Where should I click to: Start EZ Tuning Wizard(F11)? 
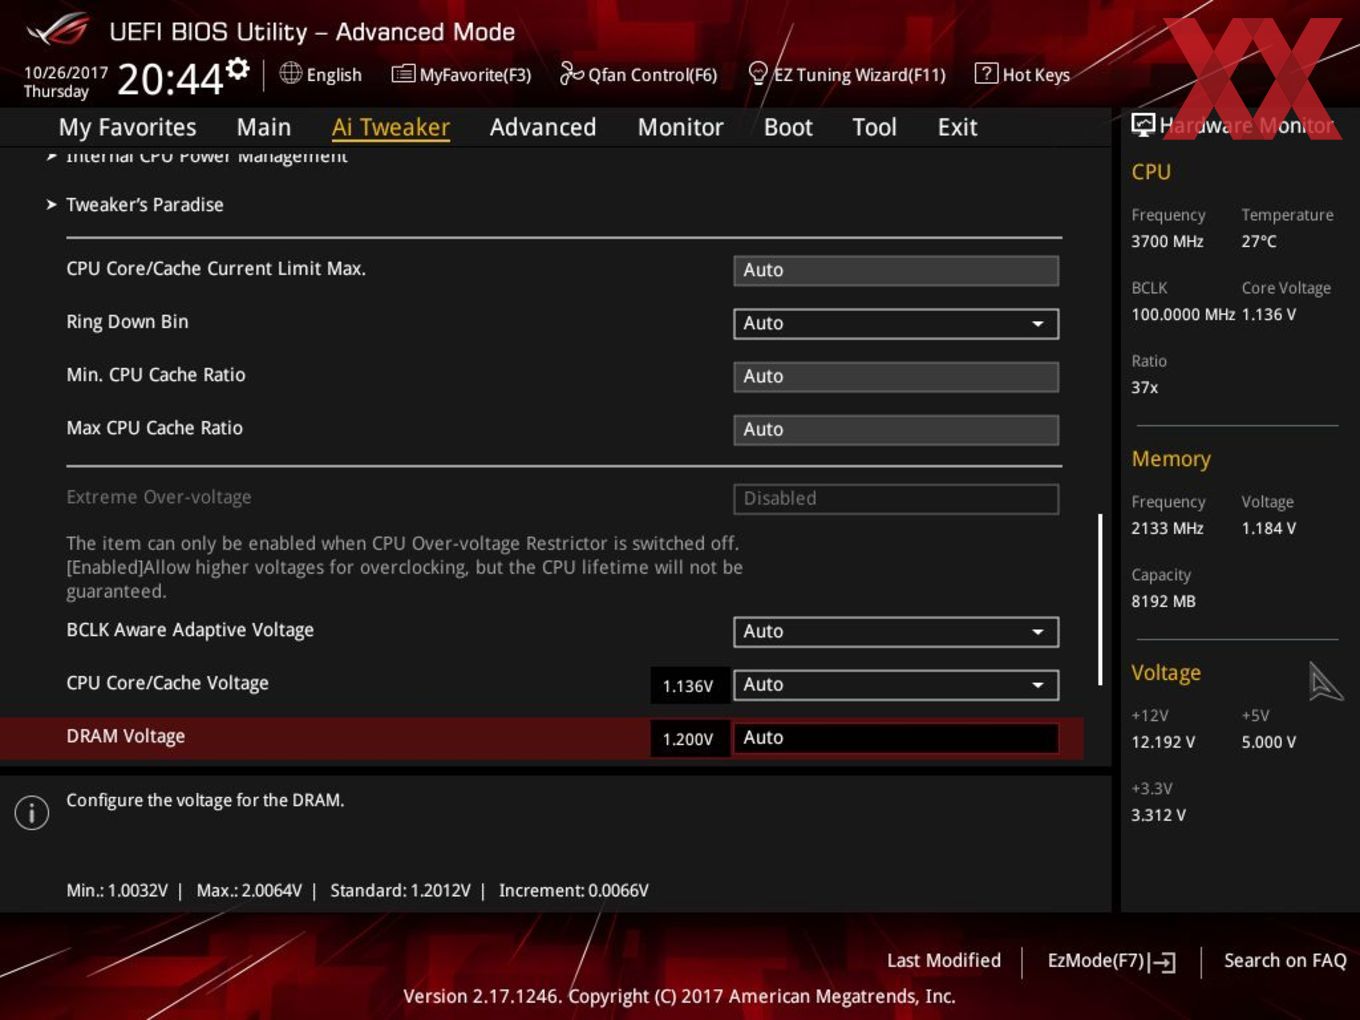(x=847, y=74)
